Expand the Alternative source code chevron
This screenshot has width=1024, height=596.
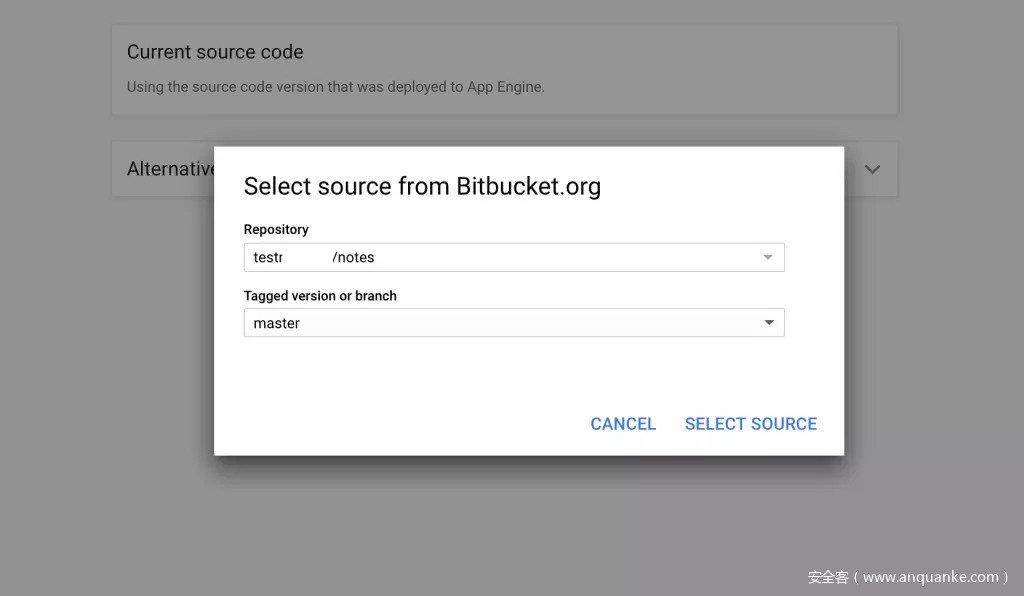coord(872,169)
